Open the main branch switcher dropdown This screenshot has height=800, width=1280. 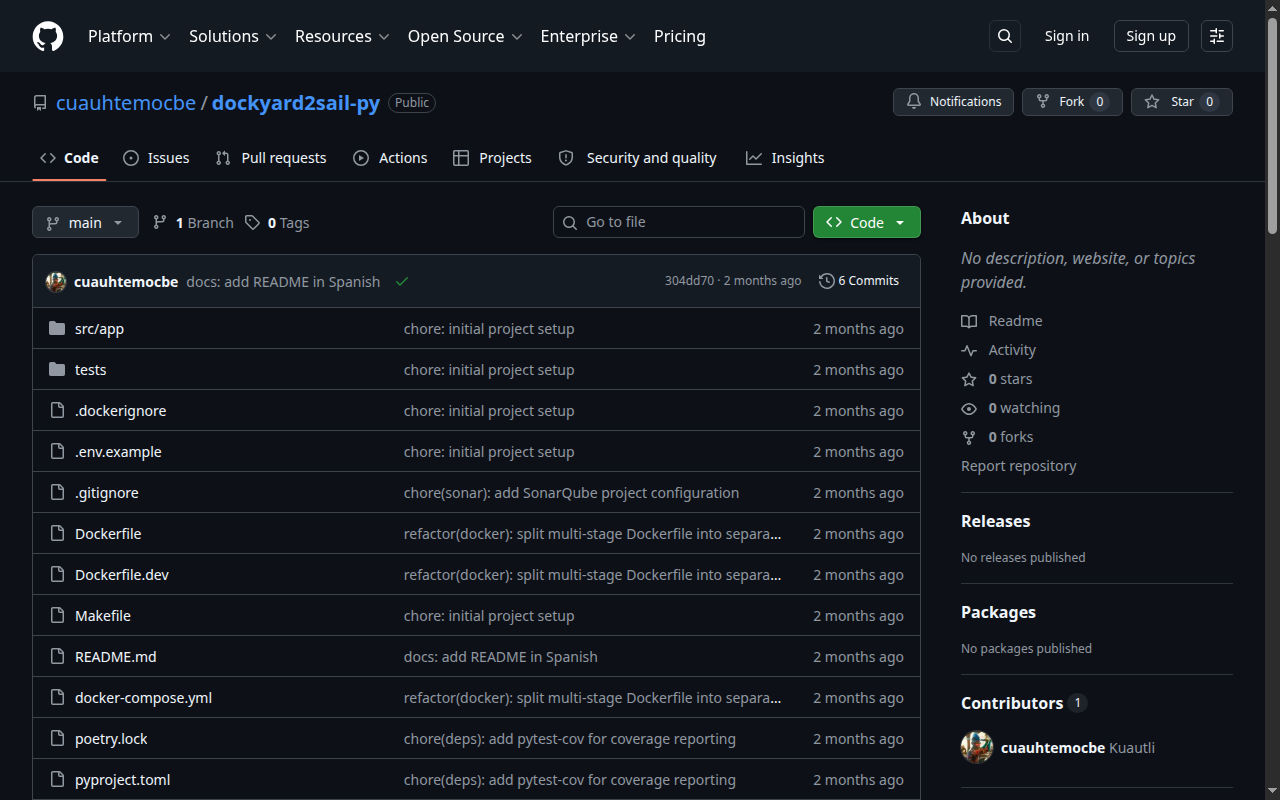pos(85,222)
